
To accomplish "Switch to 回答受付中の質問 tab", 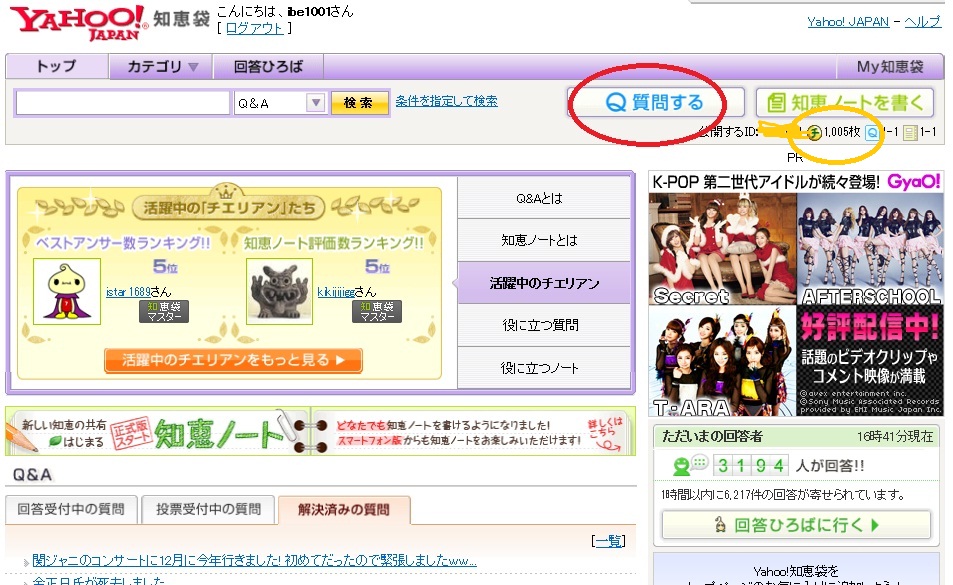I will 71,509.
